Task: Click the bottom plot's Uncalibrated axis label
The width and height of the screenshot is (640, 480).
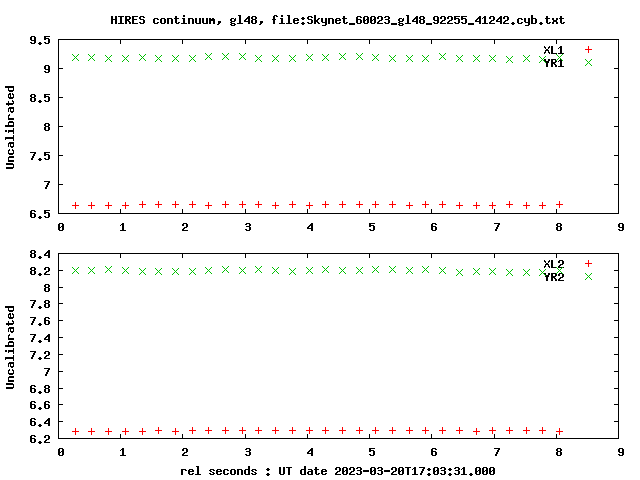Action: [10, 347]
